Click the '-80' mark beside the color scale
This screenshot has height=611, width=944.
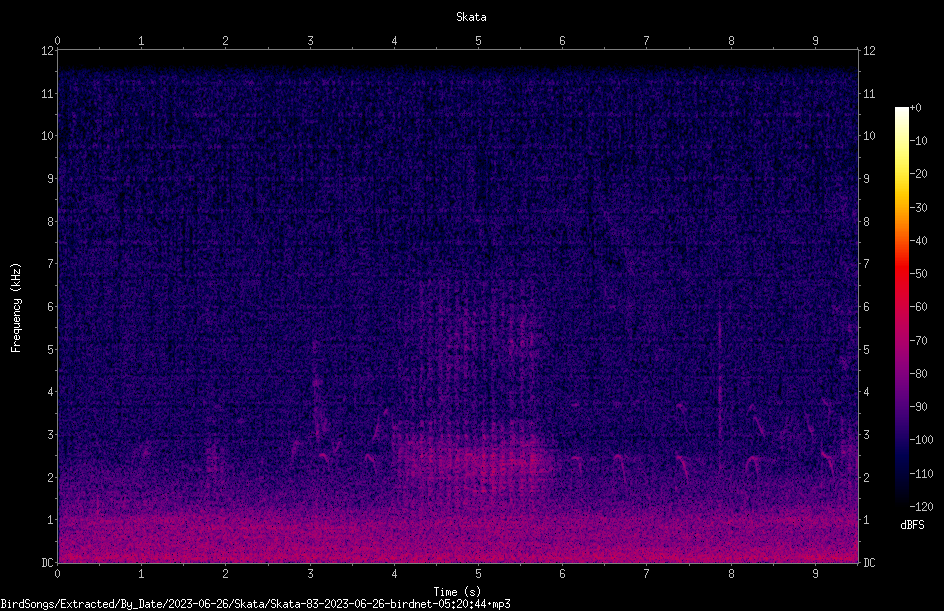tap(919, 373)
